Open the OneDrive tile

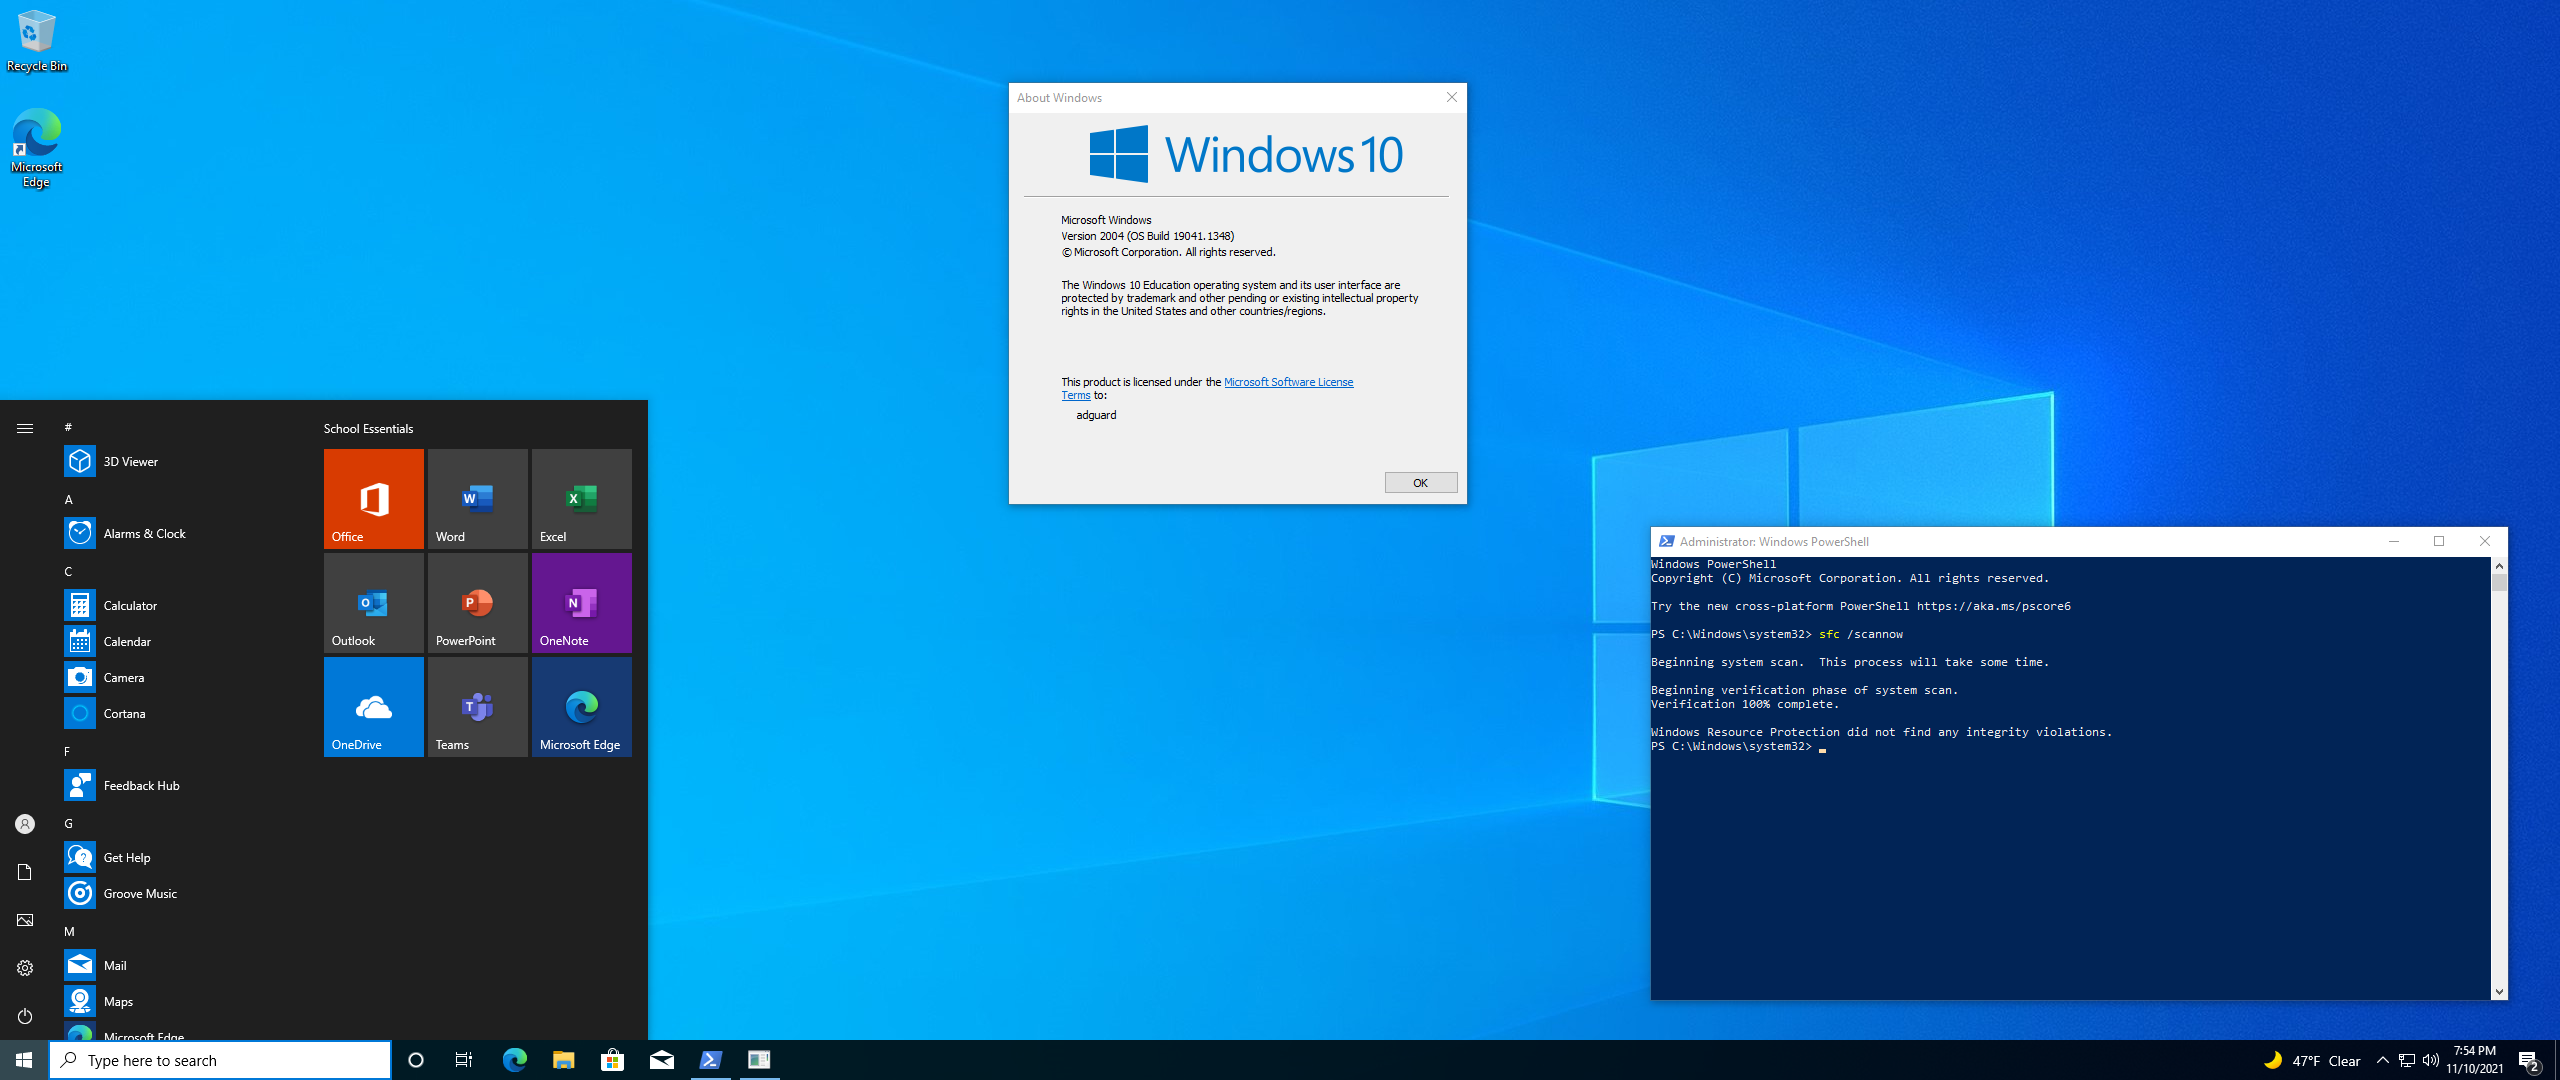[374, 706]
